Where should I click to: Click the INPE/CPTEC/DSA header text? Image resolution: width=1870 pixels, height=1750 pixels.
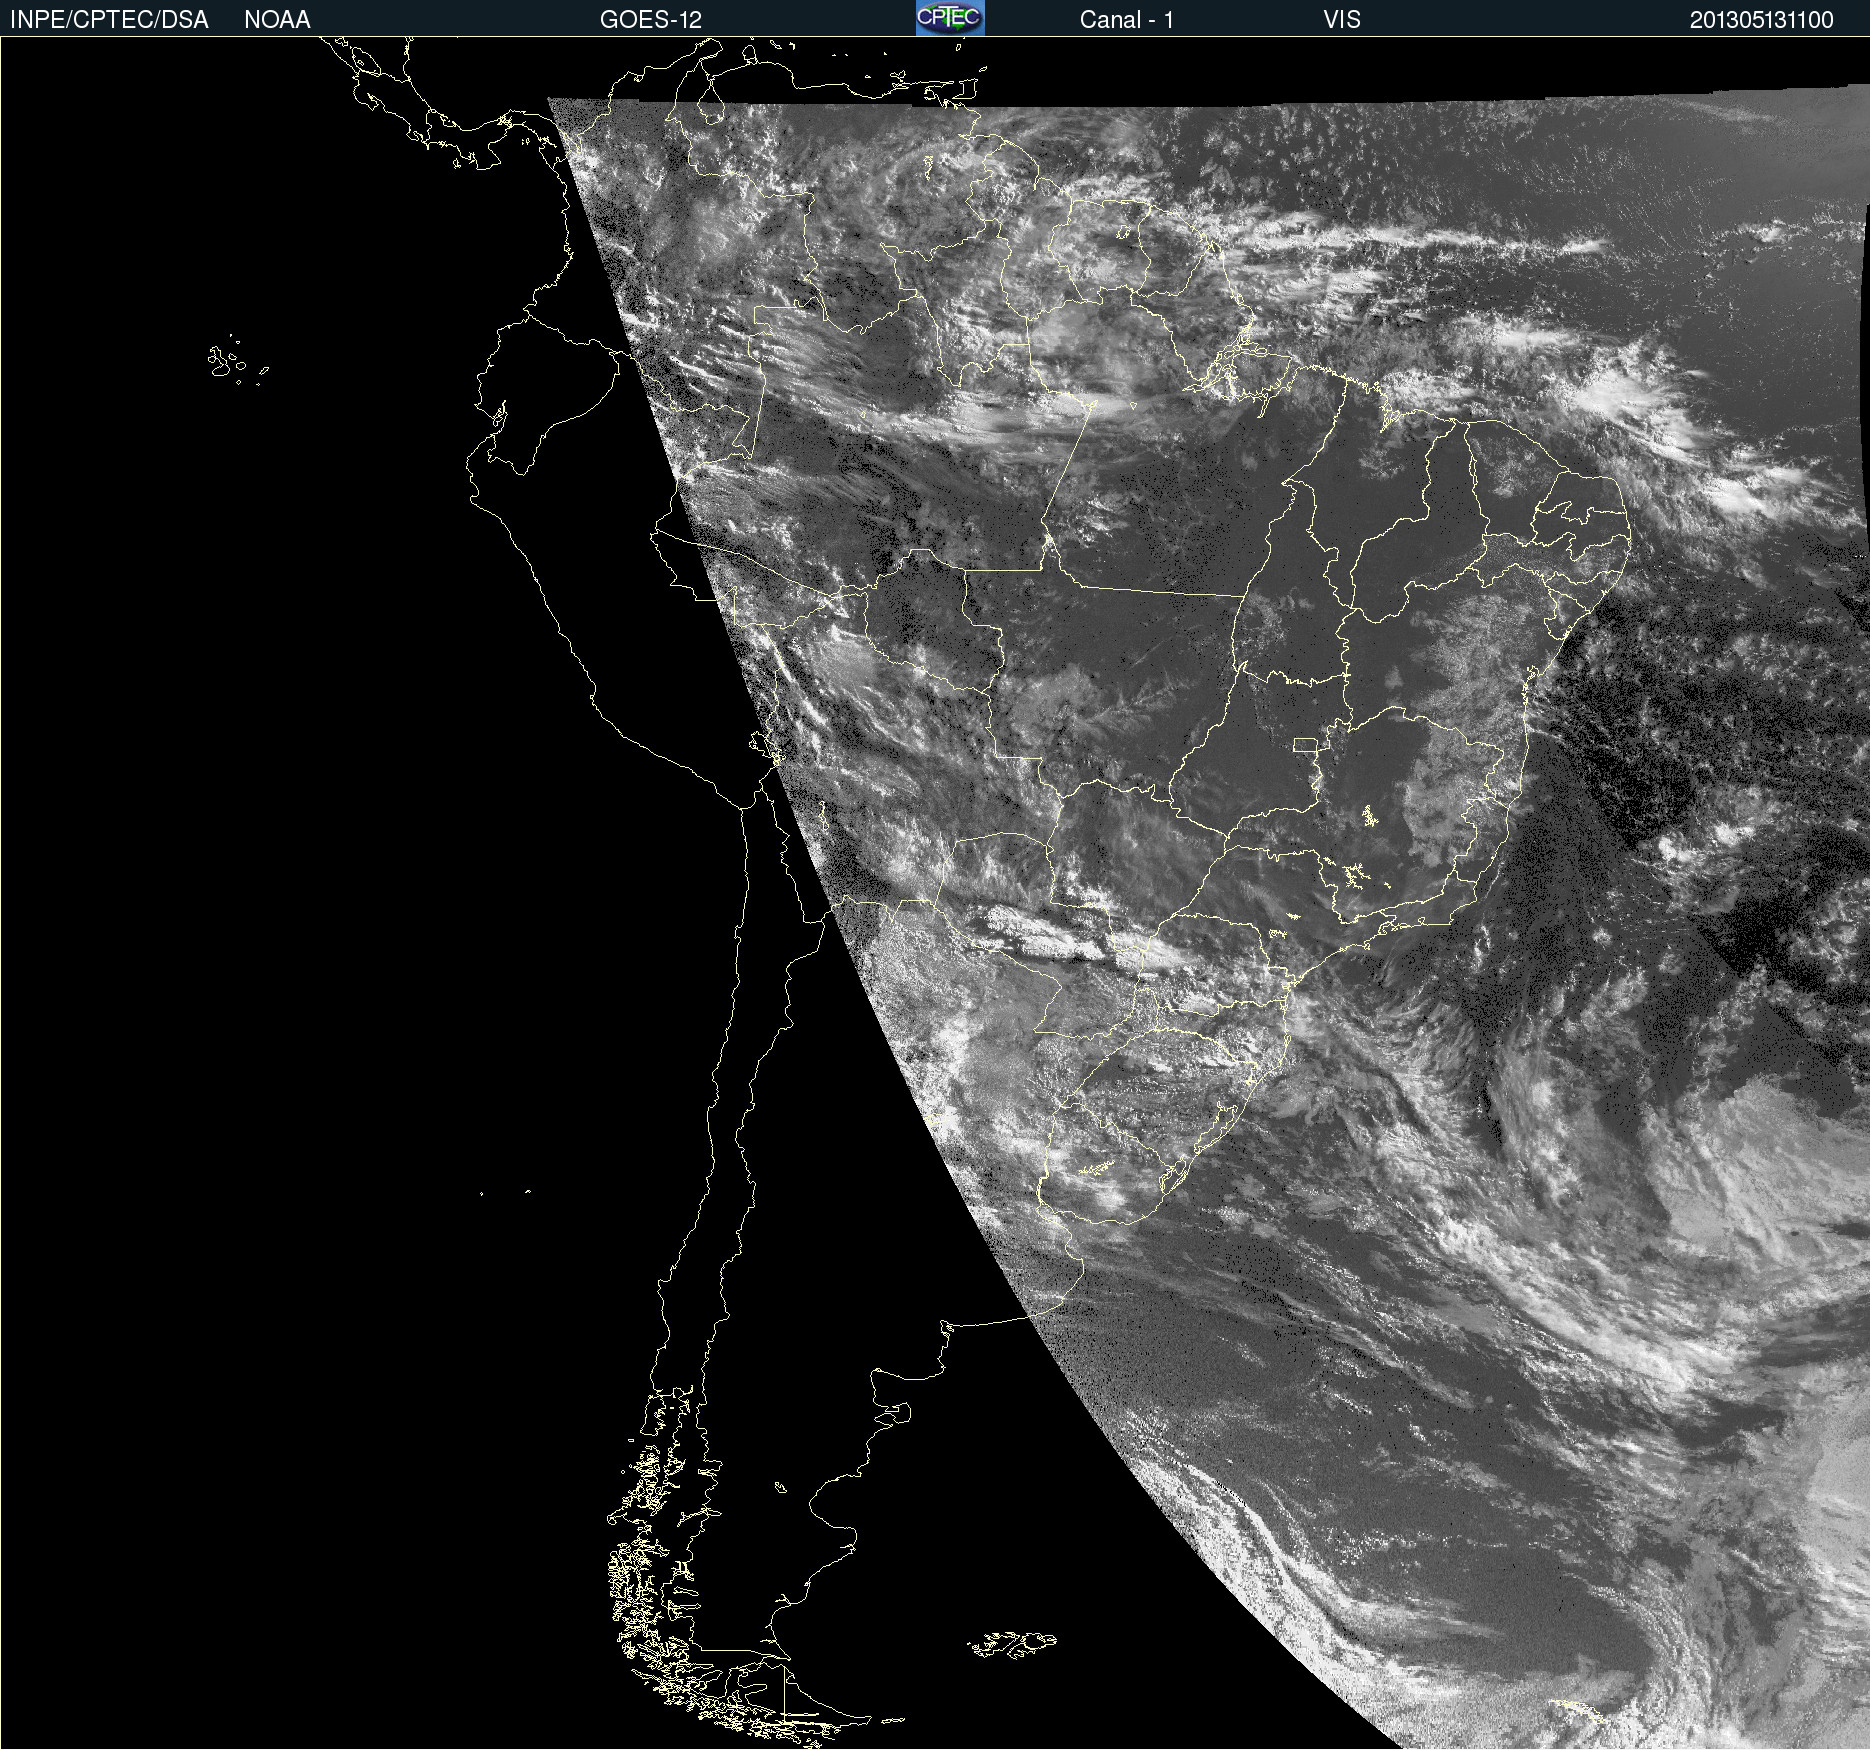[109, 20]
